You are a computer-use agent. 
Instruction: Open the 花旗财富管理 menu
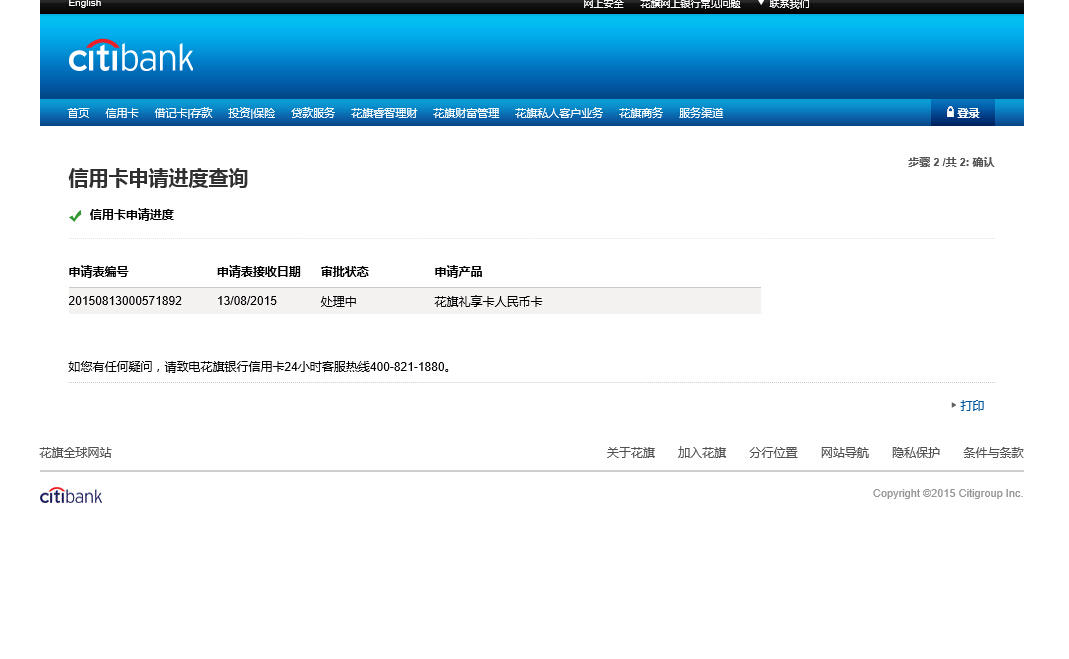pyautogui.click(x=466, y=113)
